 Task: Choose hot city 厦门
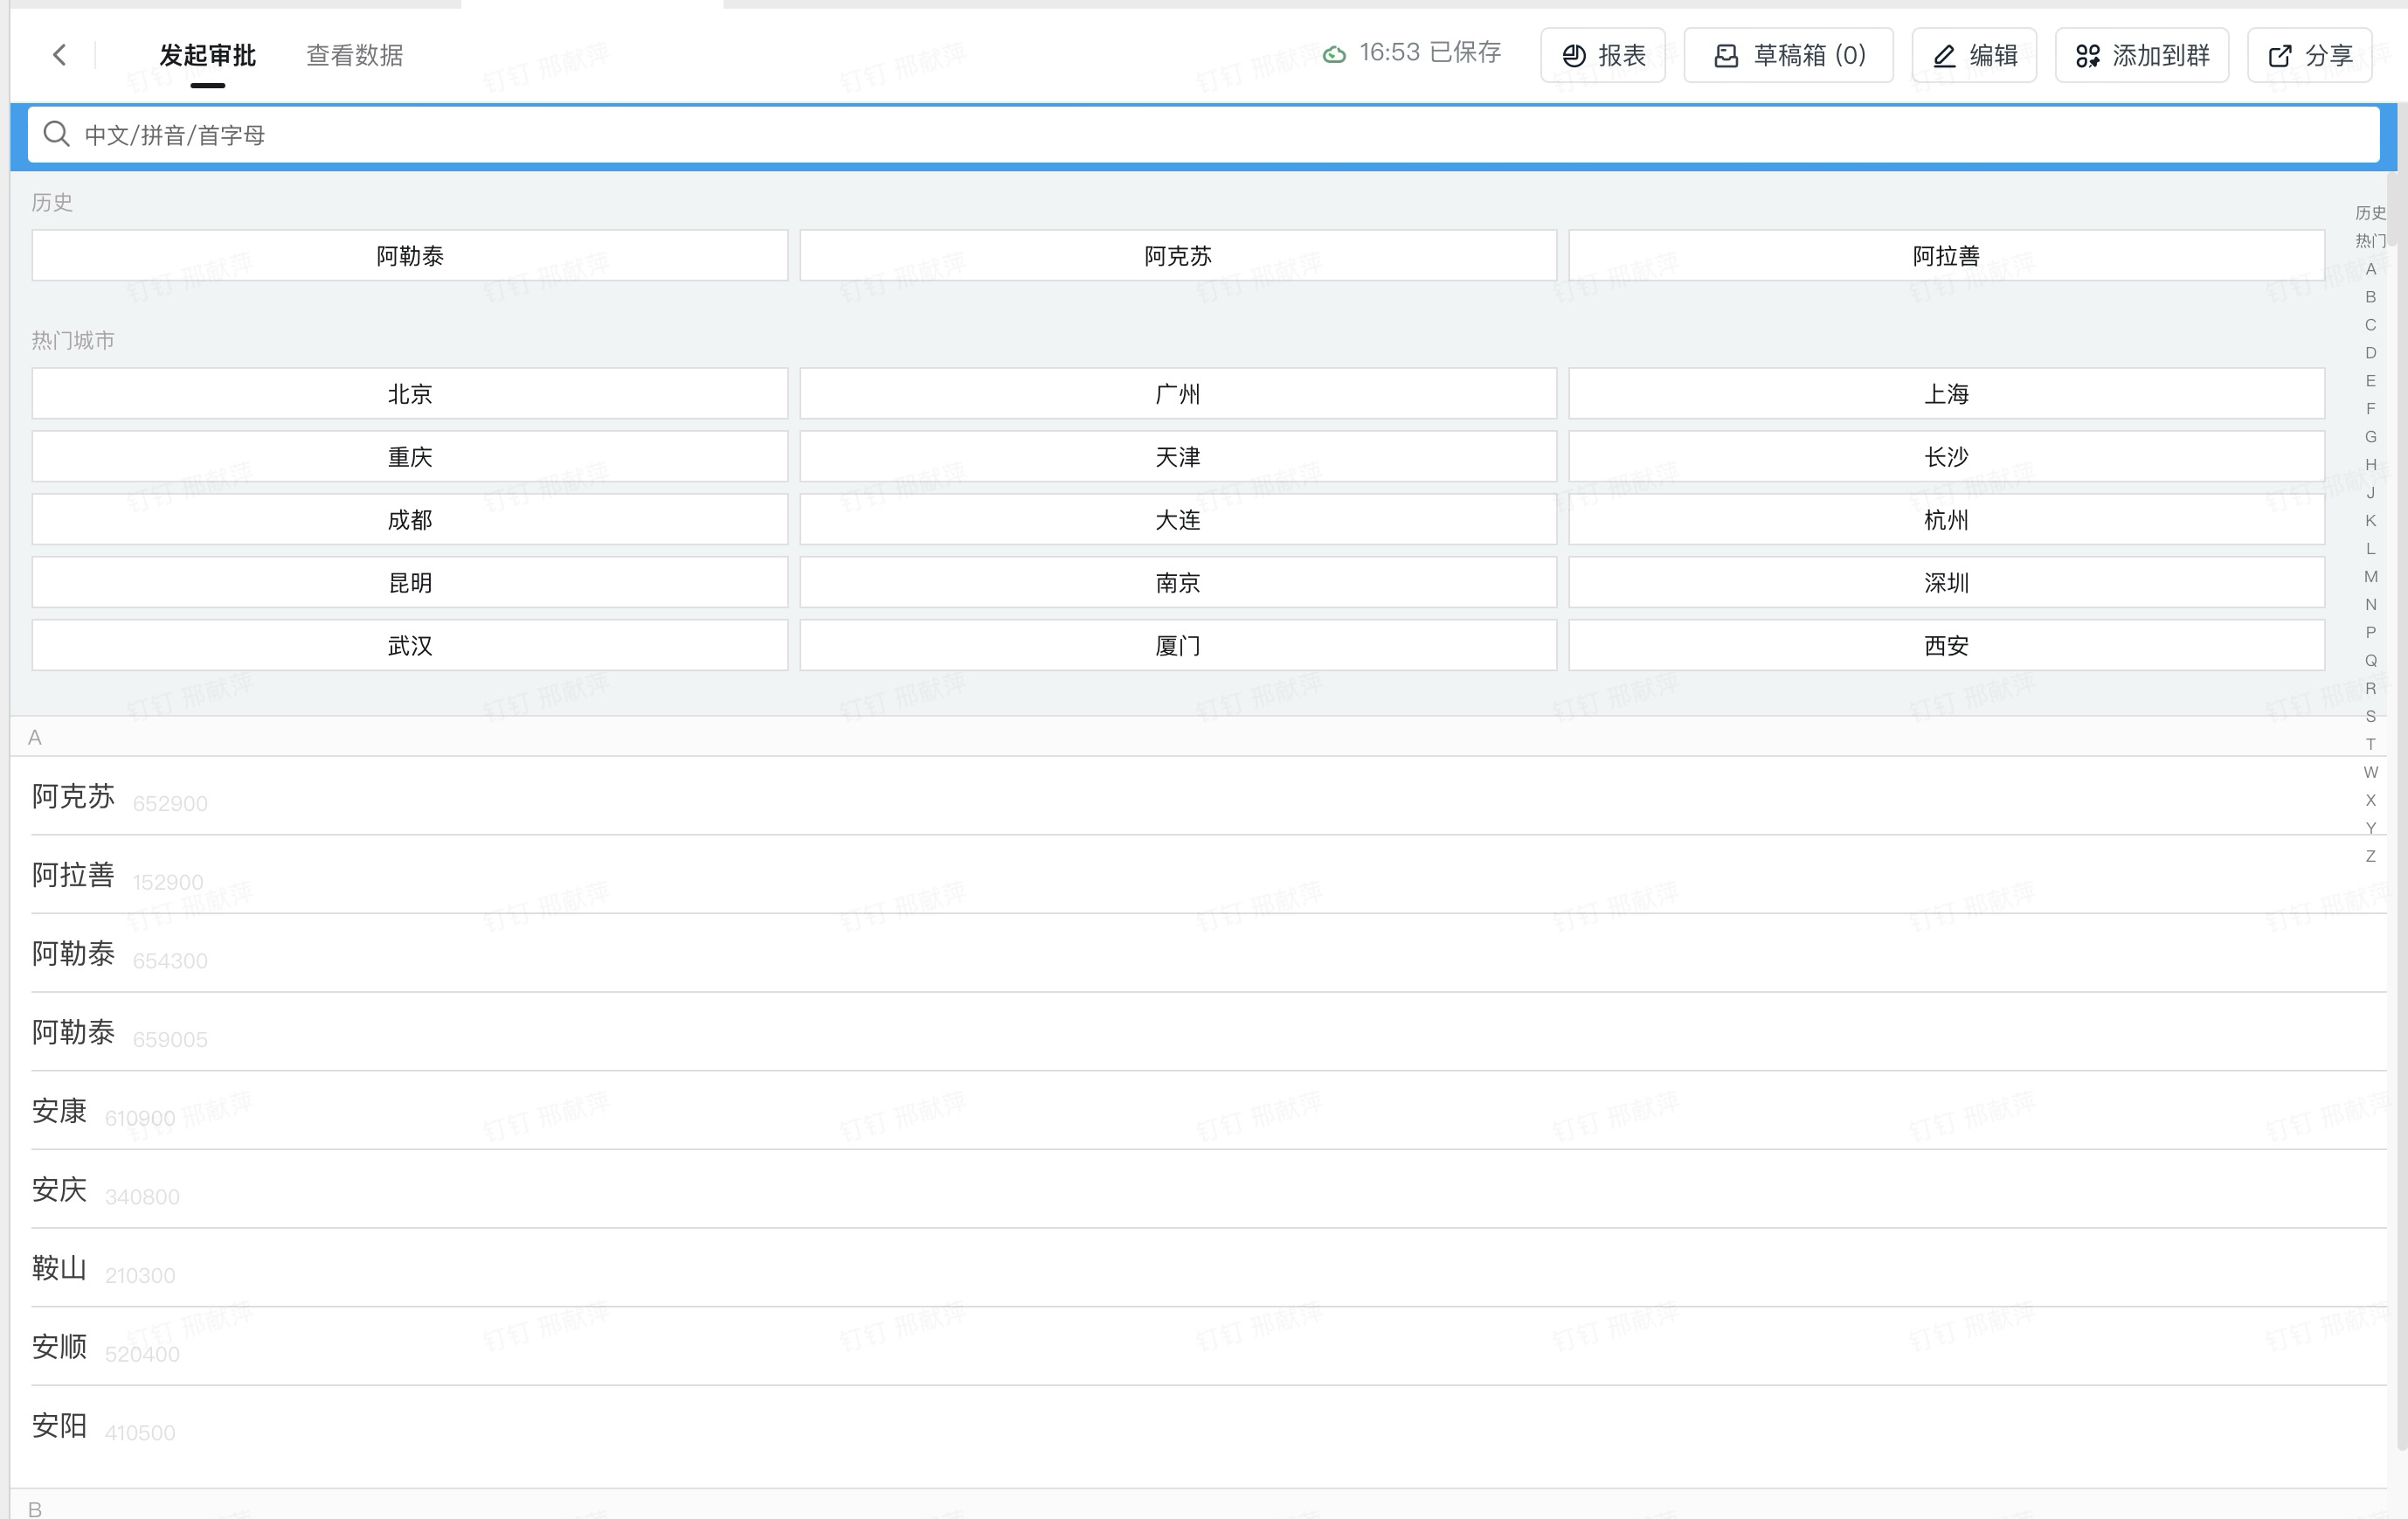pos(1178,646)
